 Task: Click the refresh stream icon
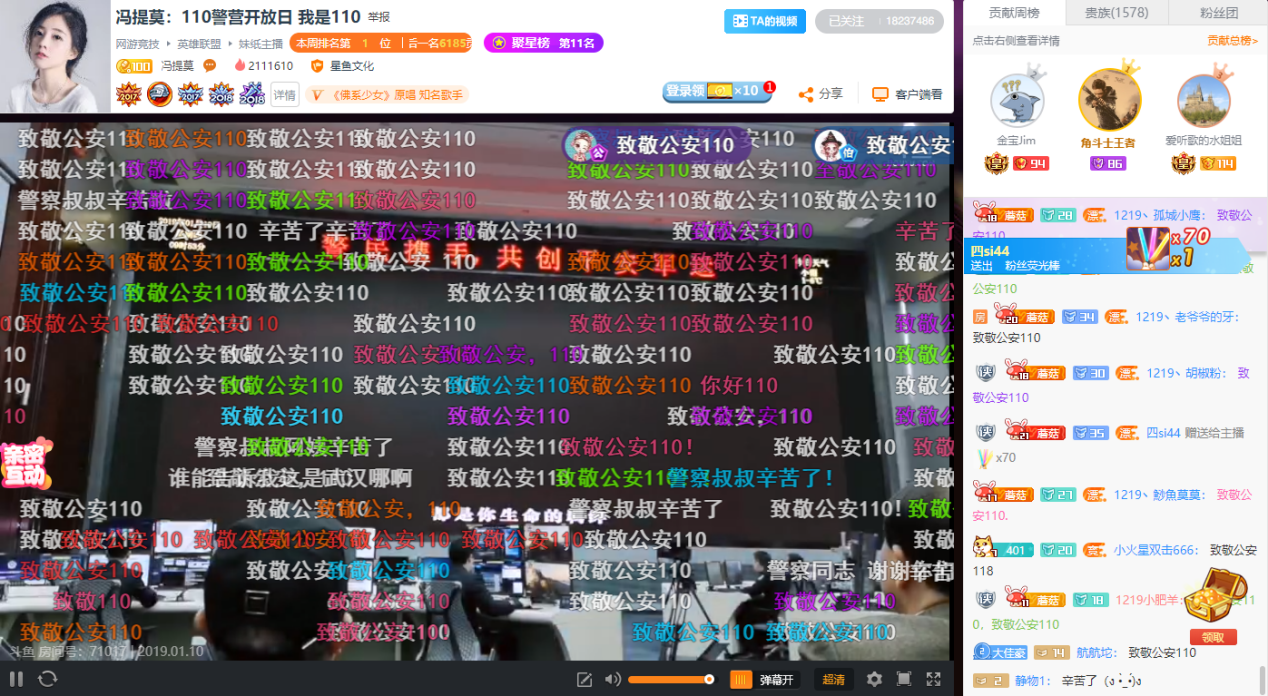(x=47, y=679)
